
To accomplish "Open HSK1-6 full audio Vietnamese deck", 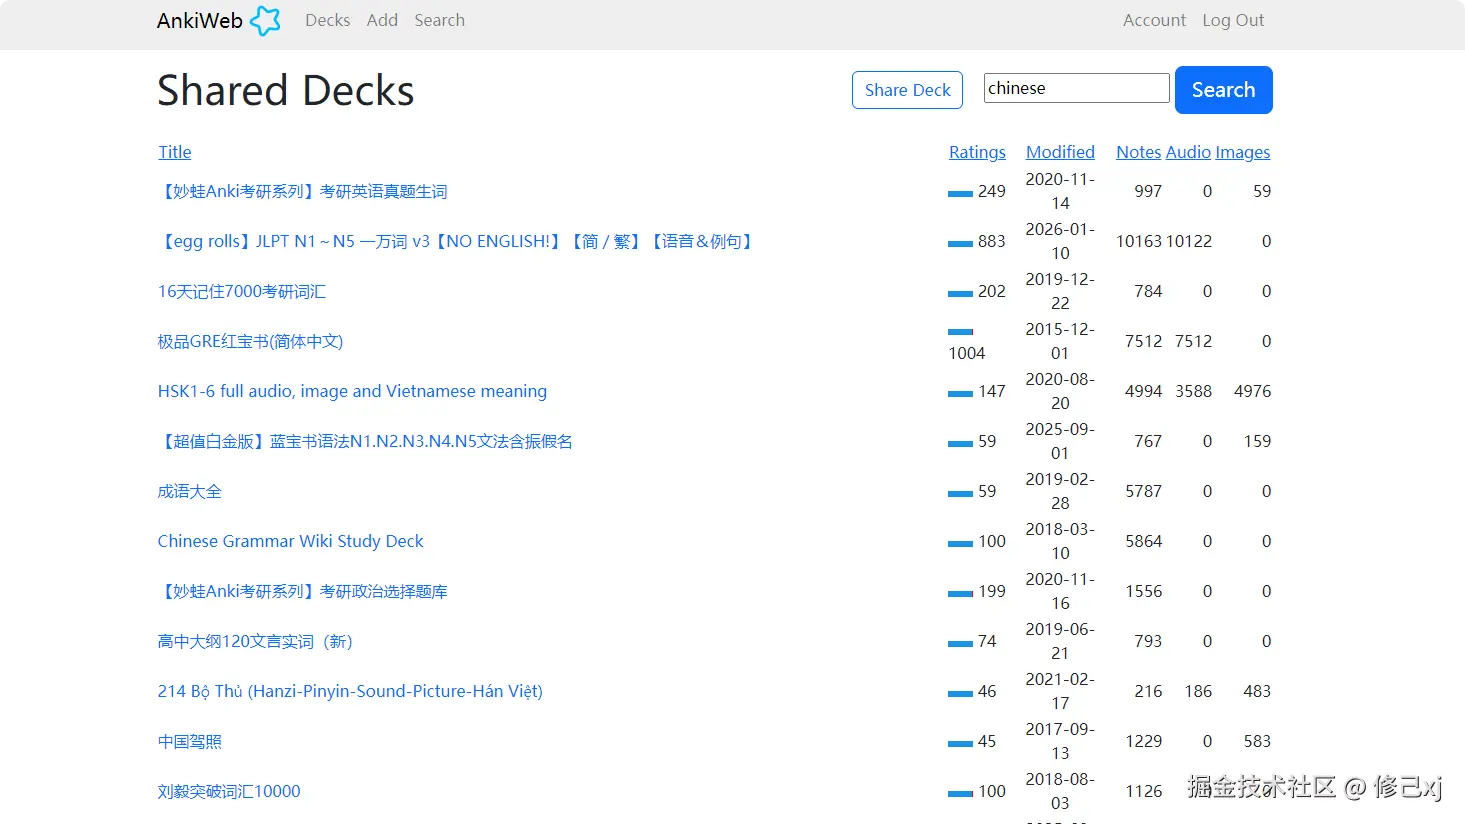I will (352, 391).
